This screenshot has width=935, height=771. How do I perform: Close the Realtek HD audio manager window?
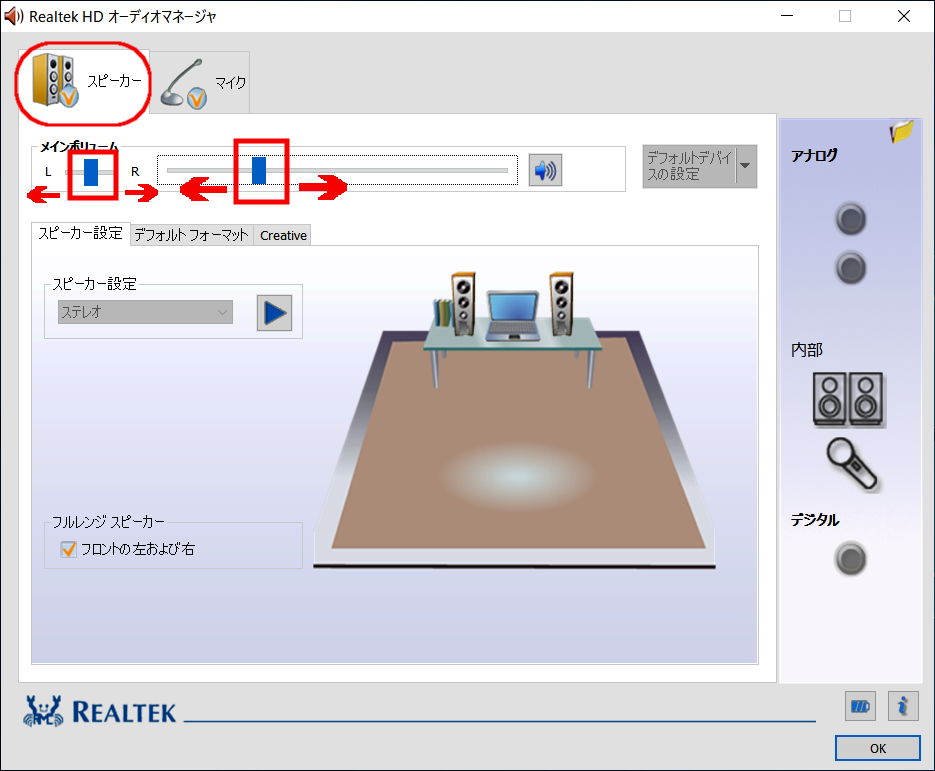click(904, 16)
